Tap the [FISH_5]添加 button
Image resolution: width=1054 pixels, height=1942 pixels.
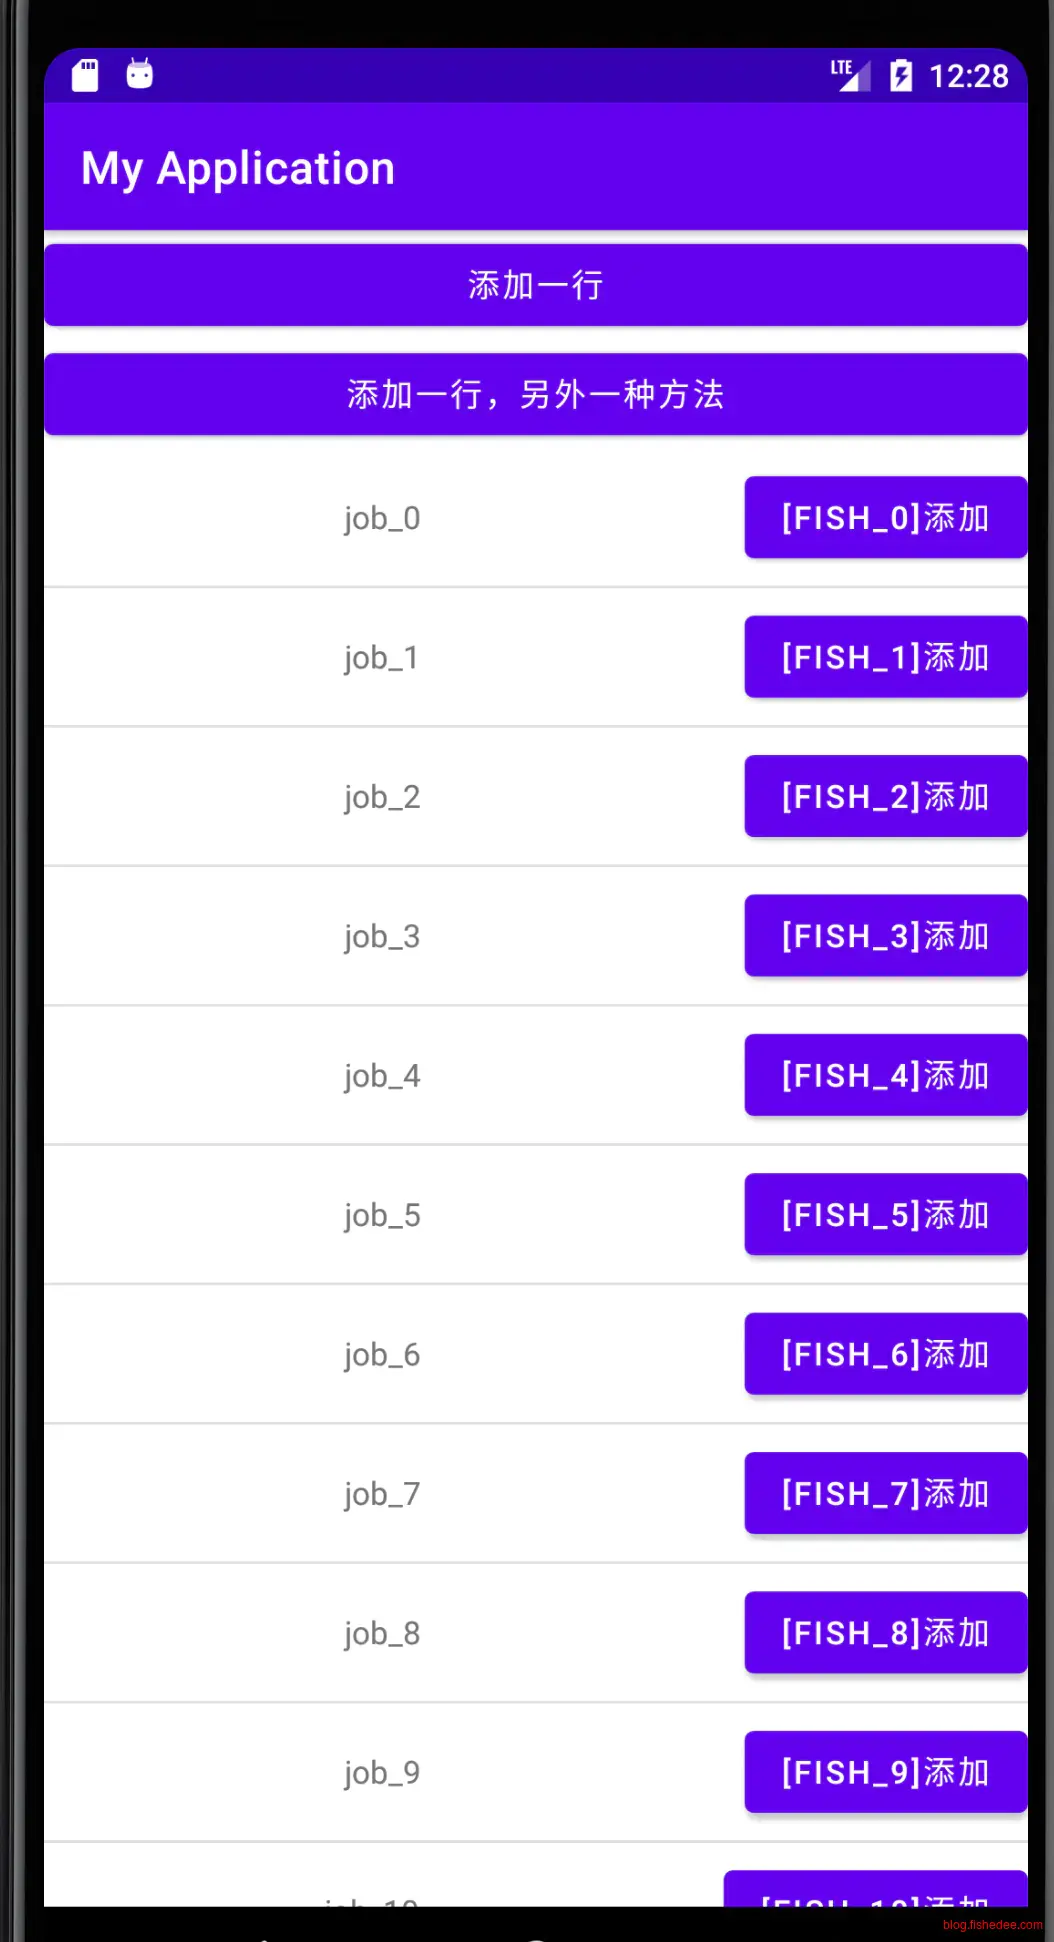tap(885, 1215)
